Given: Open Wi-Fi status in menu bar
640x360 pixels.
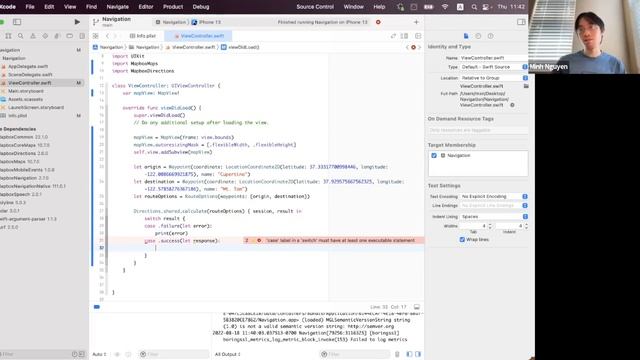Looking at the screenshot, I should pos(445,7).
